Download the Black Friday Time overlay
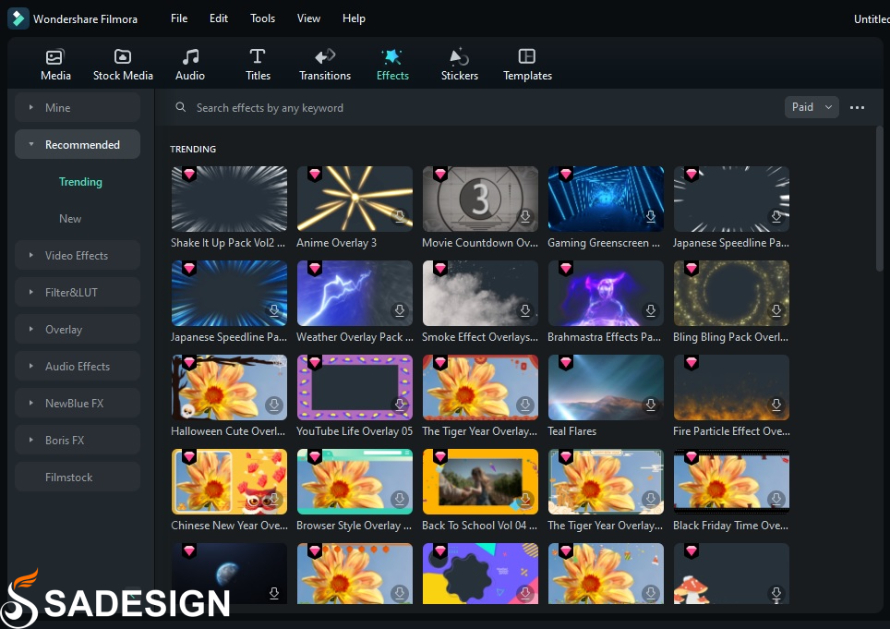The image size is (890, 629). coord(776,499)
